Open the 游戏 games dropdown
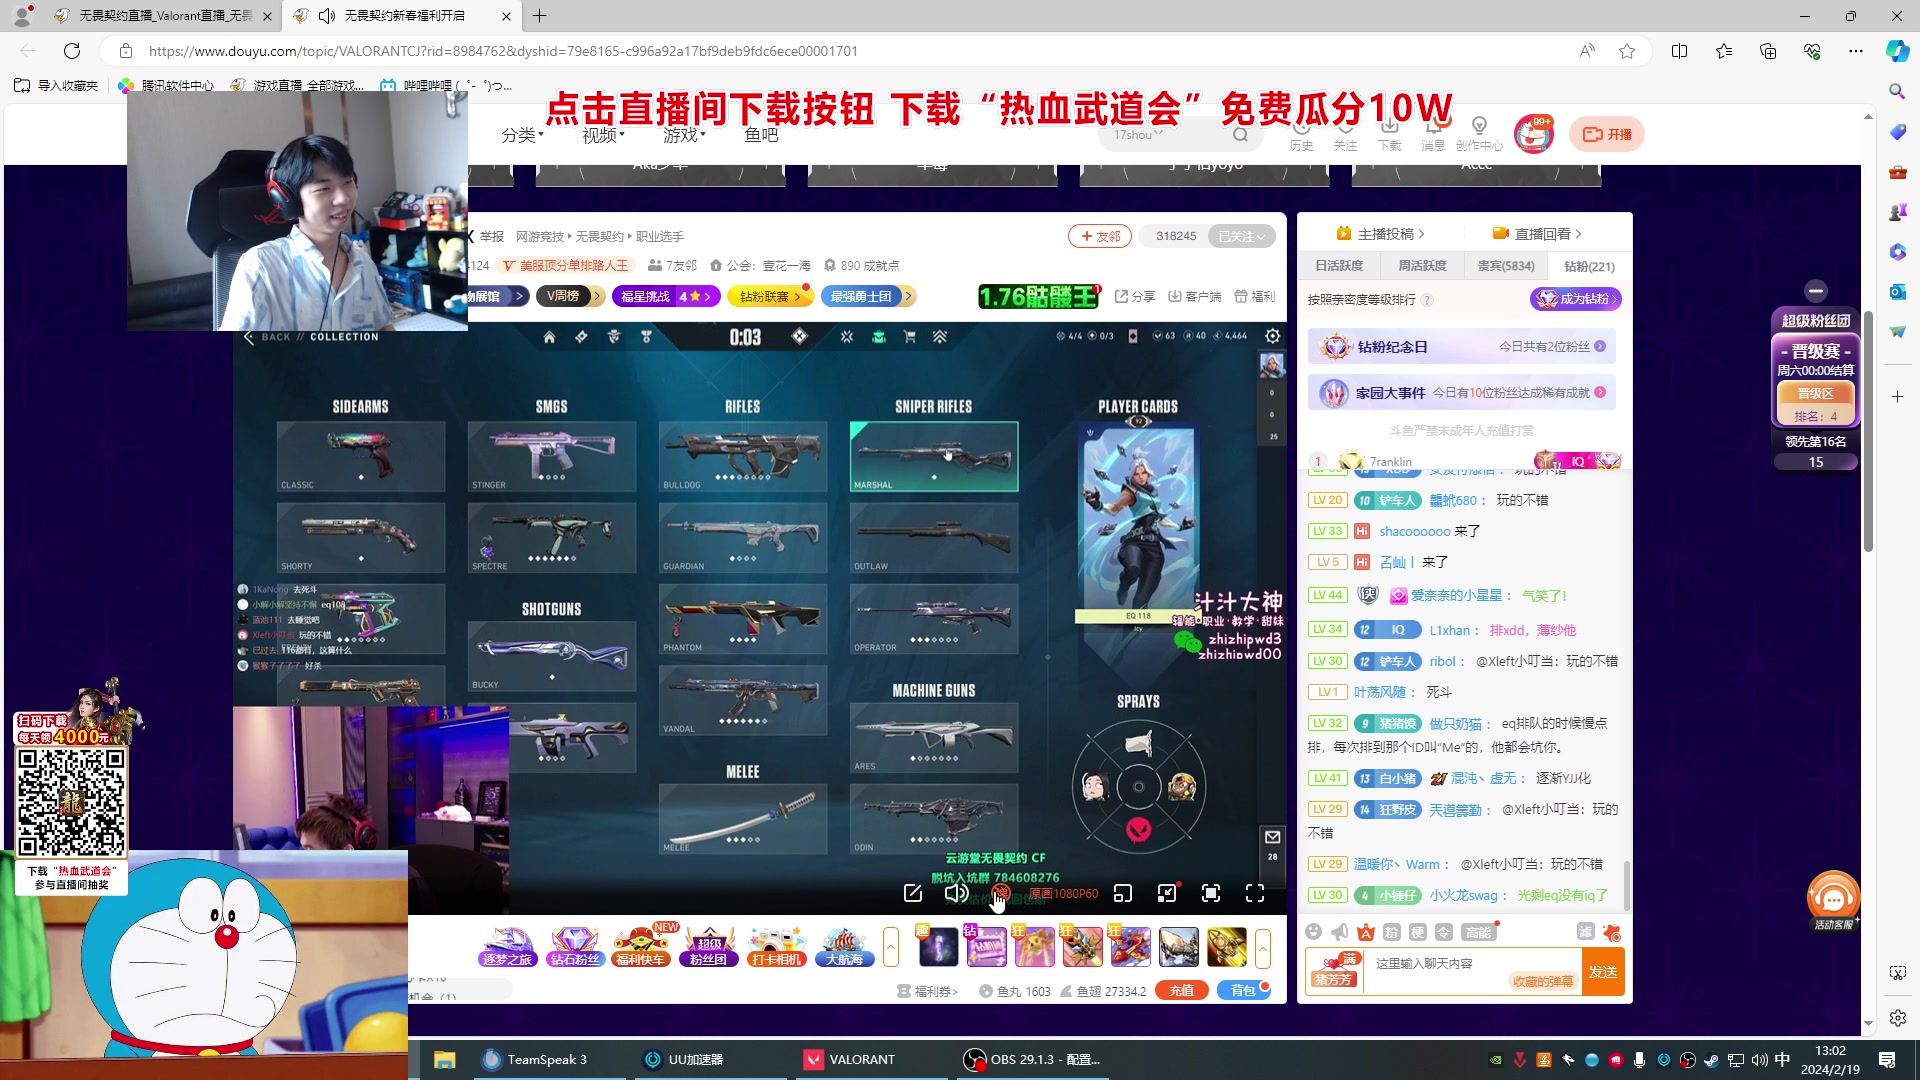 coord(684,135)
